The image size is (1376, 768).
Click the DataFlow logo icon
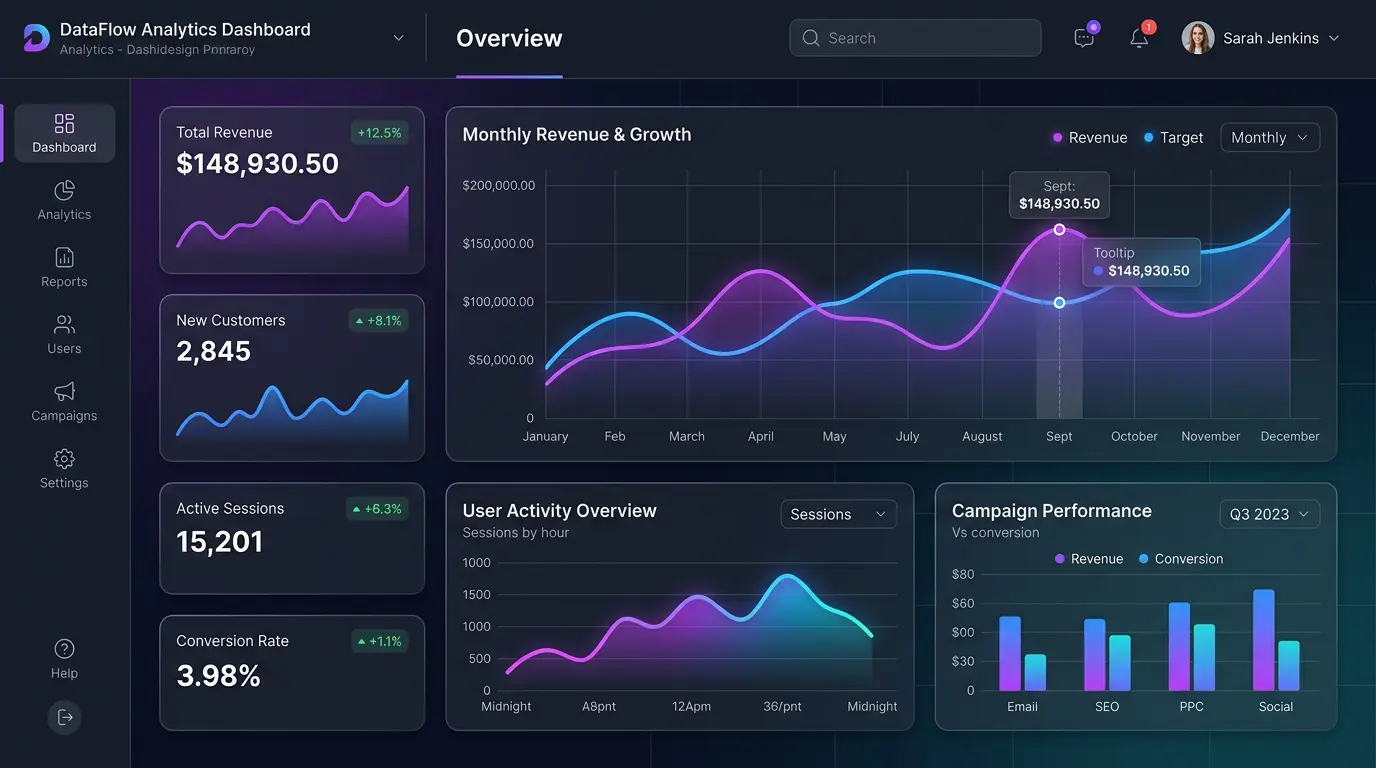(36, 38)
